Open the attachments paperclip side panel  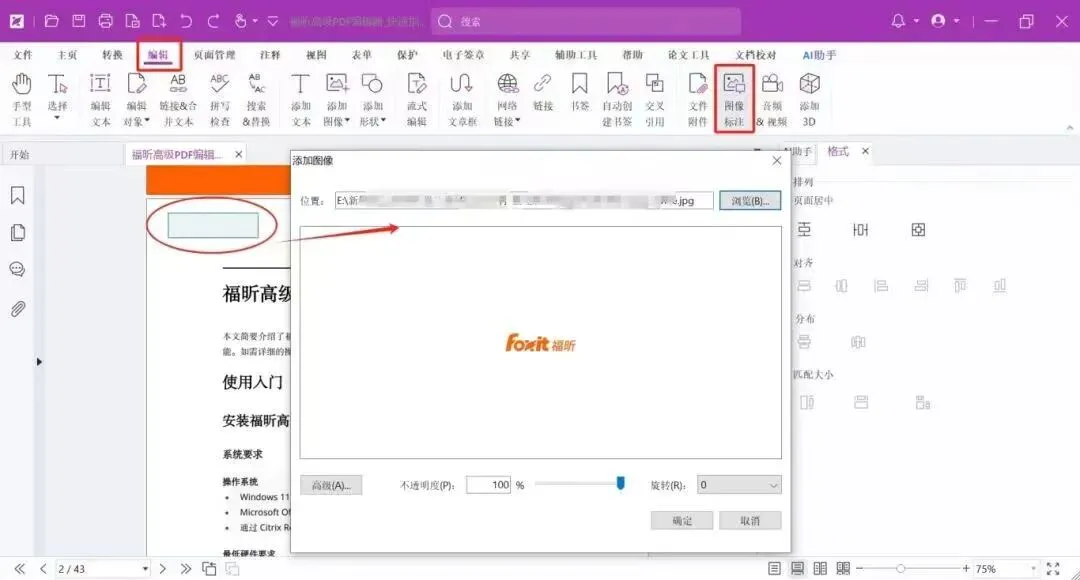point(18,309)
